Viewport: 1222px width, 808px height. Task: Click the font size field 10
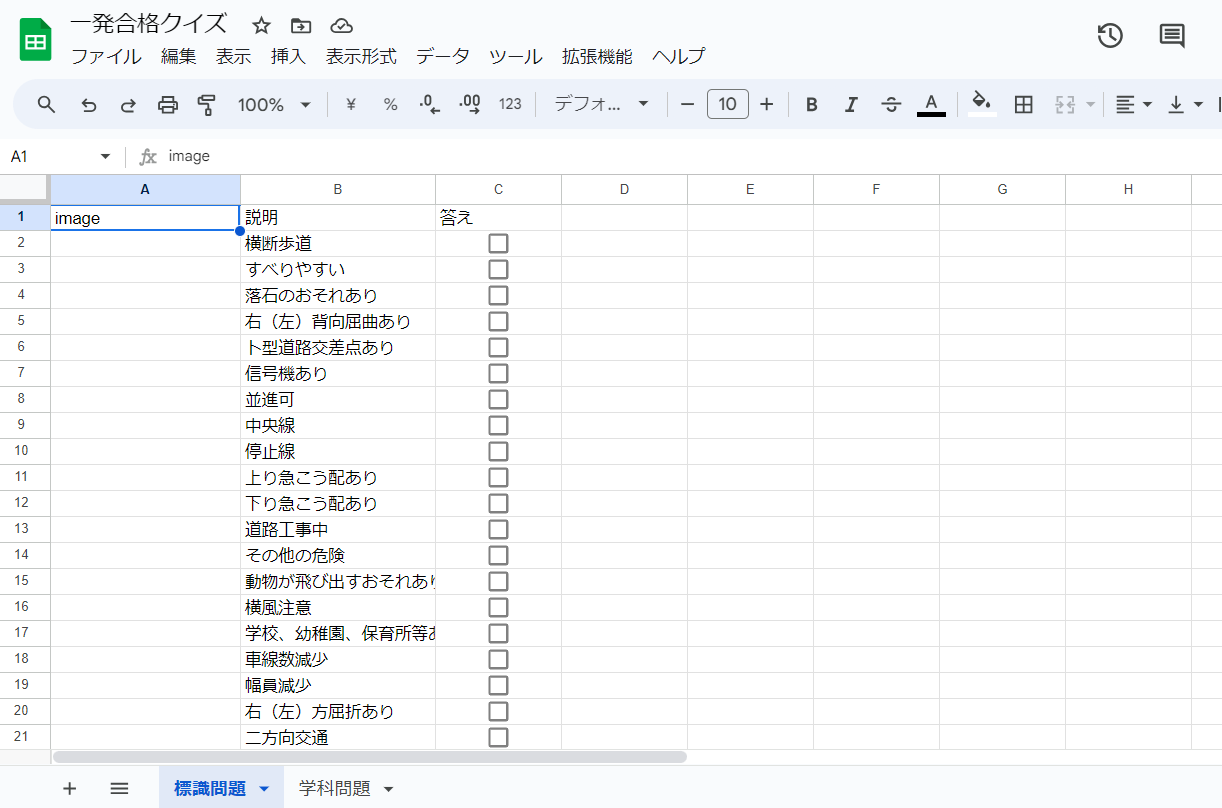(727, 104)
